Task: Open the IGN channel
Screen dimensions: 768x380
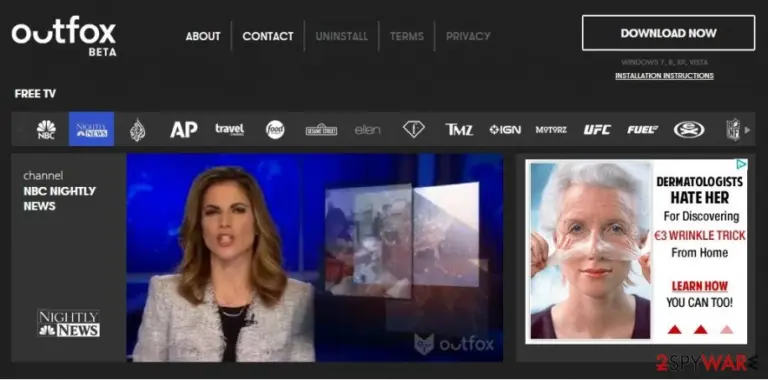Action: 505,130
